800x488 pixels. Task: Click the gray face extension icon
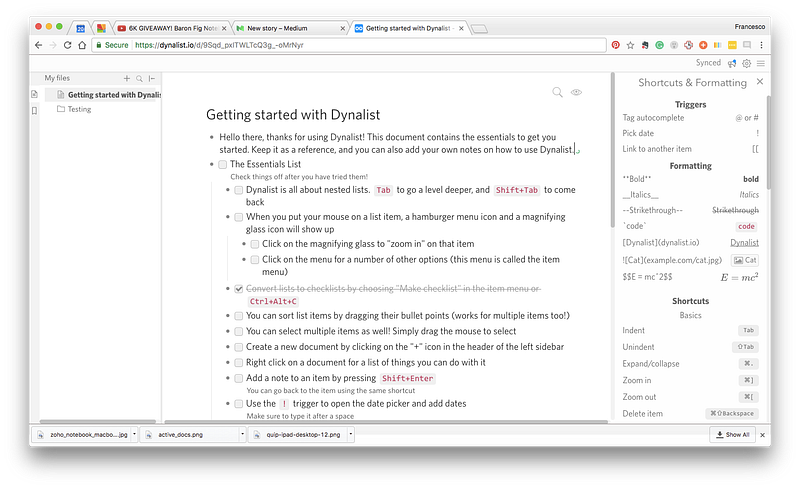pos(674,45)
